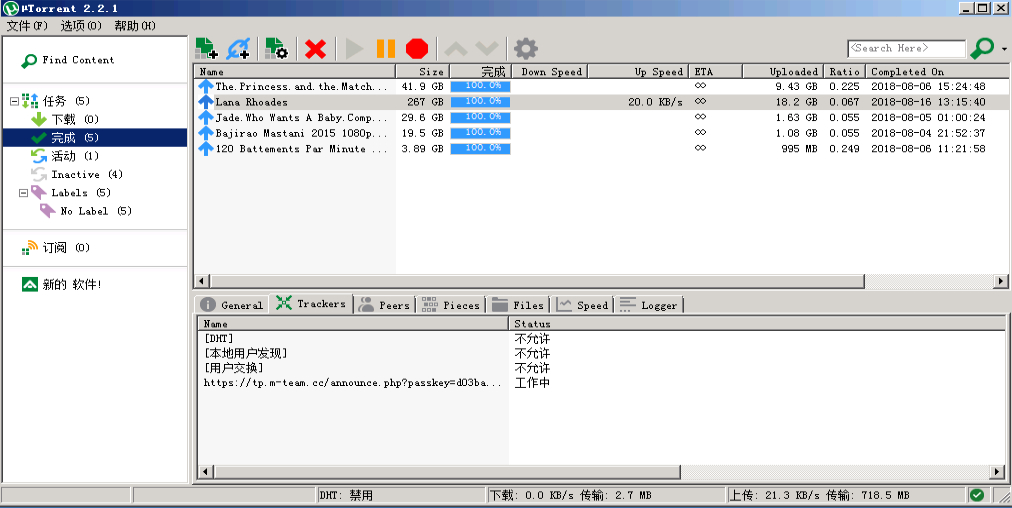Switch to Files tab
The height and width of the screenshot is (508, 1012).
tap(519, 305)
